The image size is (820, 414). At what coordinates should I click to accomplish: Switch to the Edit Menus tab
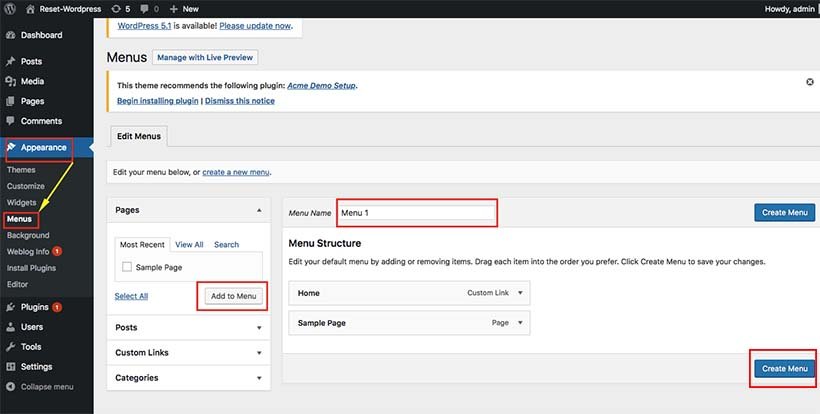(x=139, y=136)
